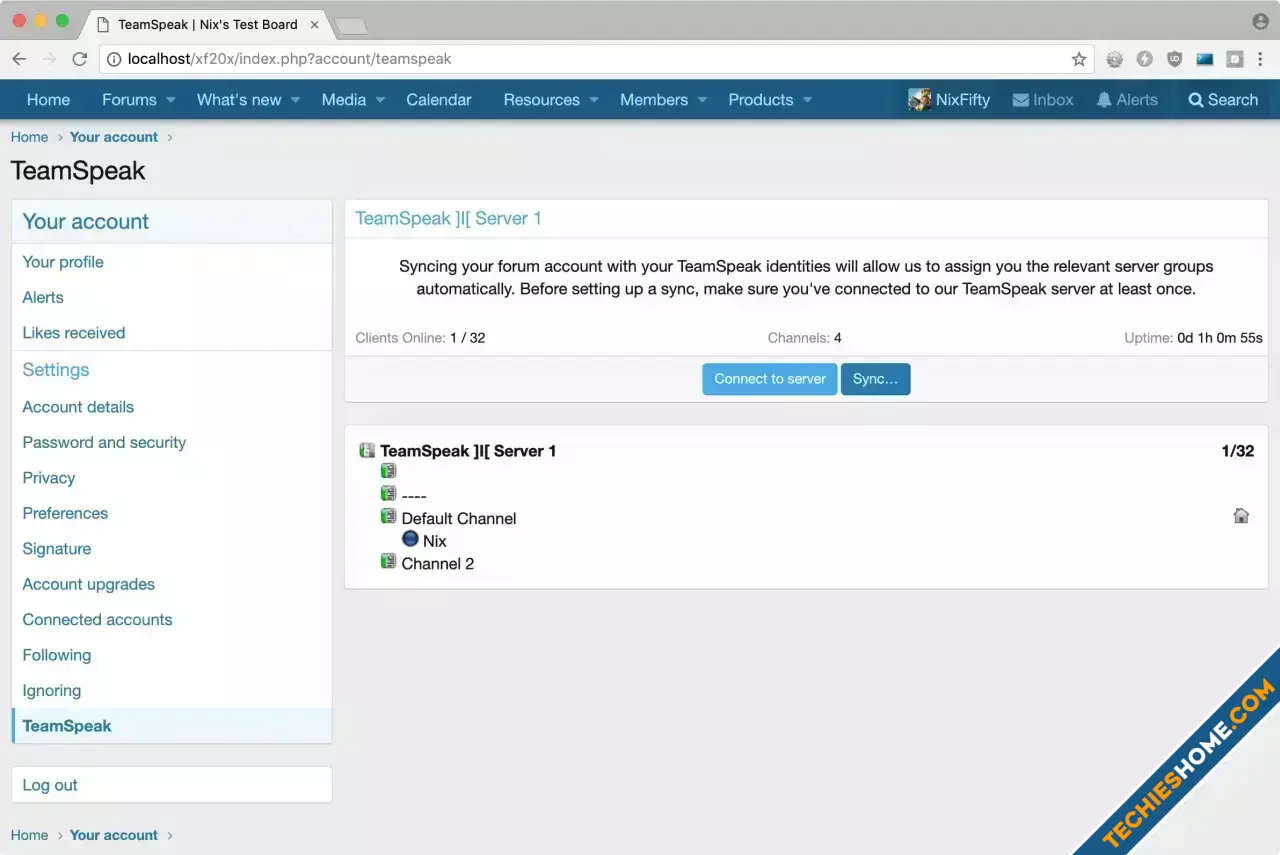Open the Chrome profile icon
This screenshot has height=855, width=1280.
[x=1260, y=21]
